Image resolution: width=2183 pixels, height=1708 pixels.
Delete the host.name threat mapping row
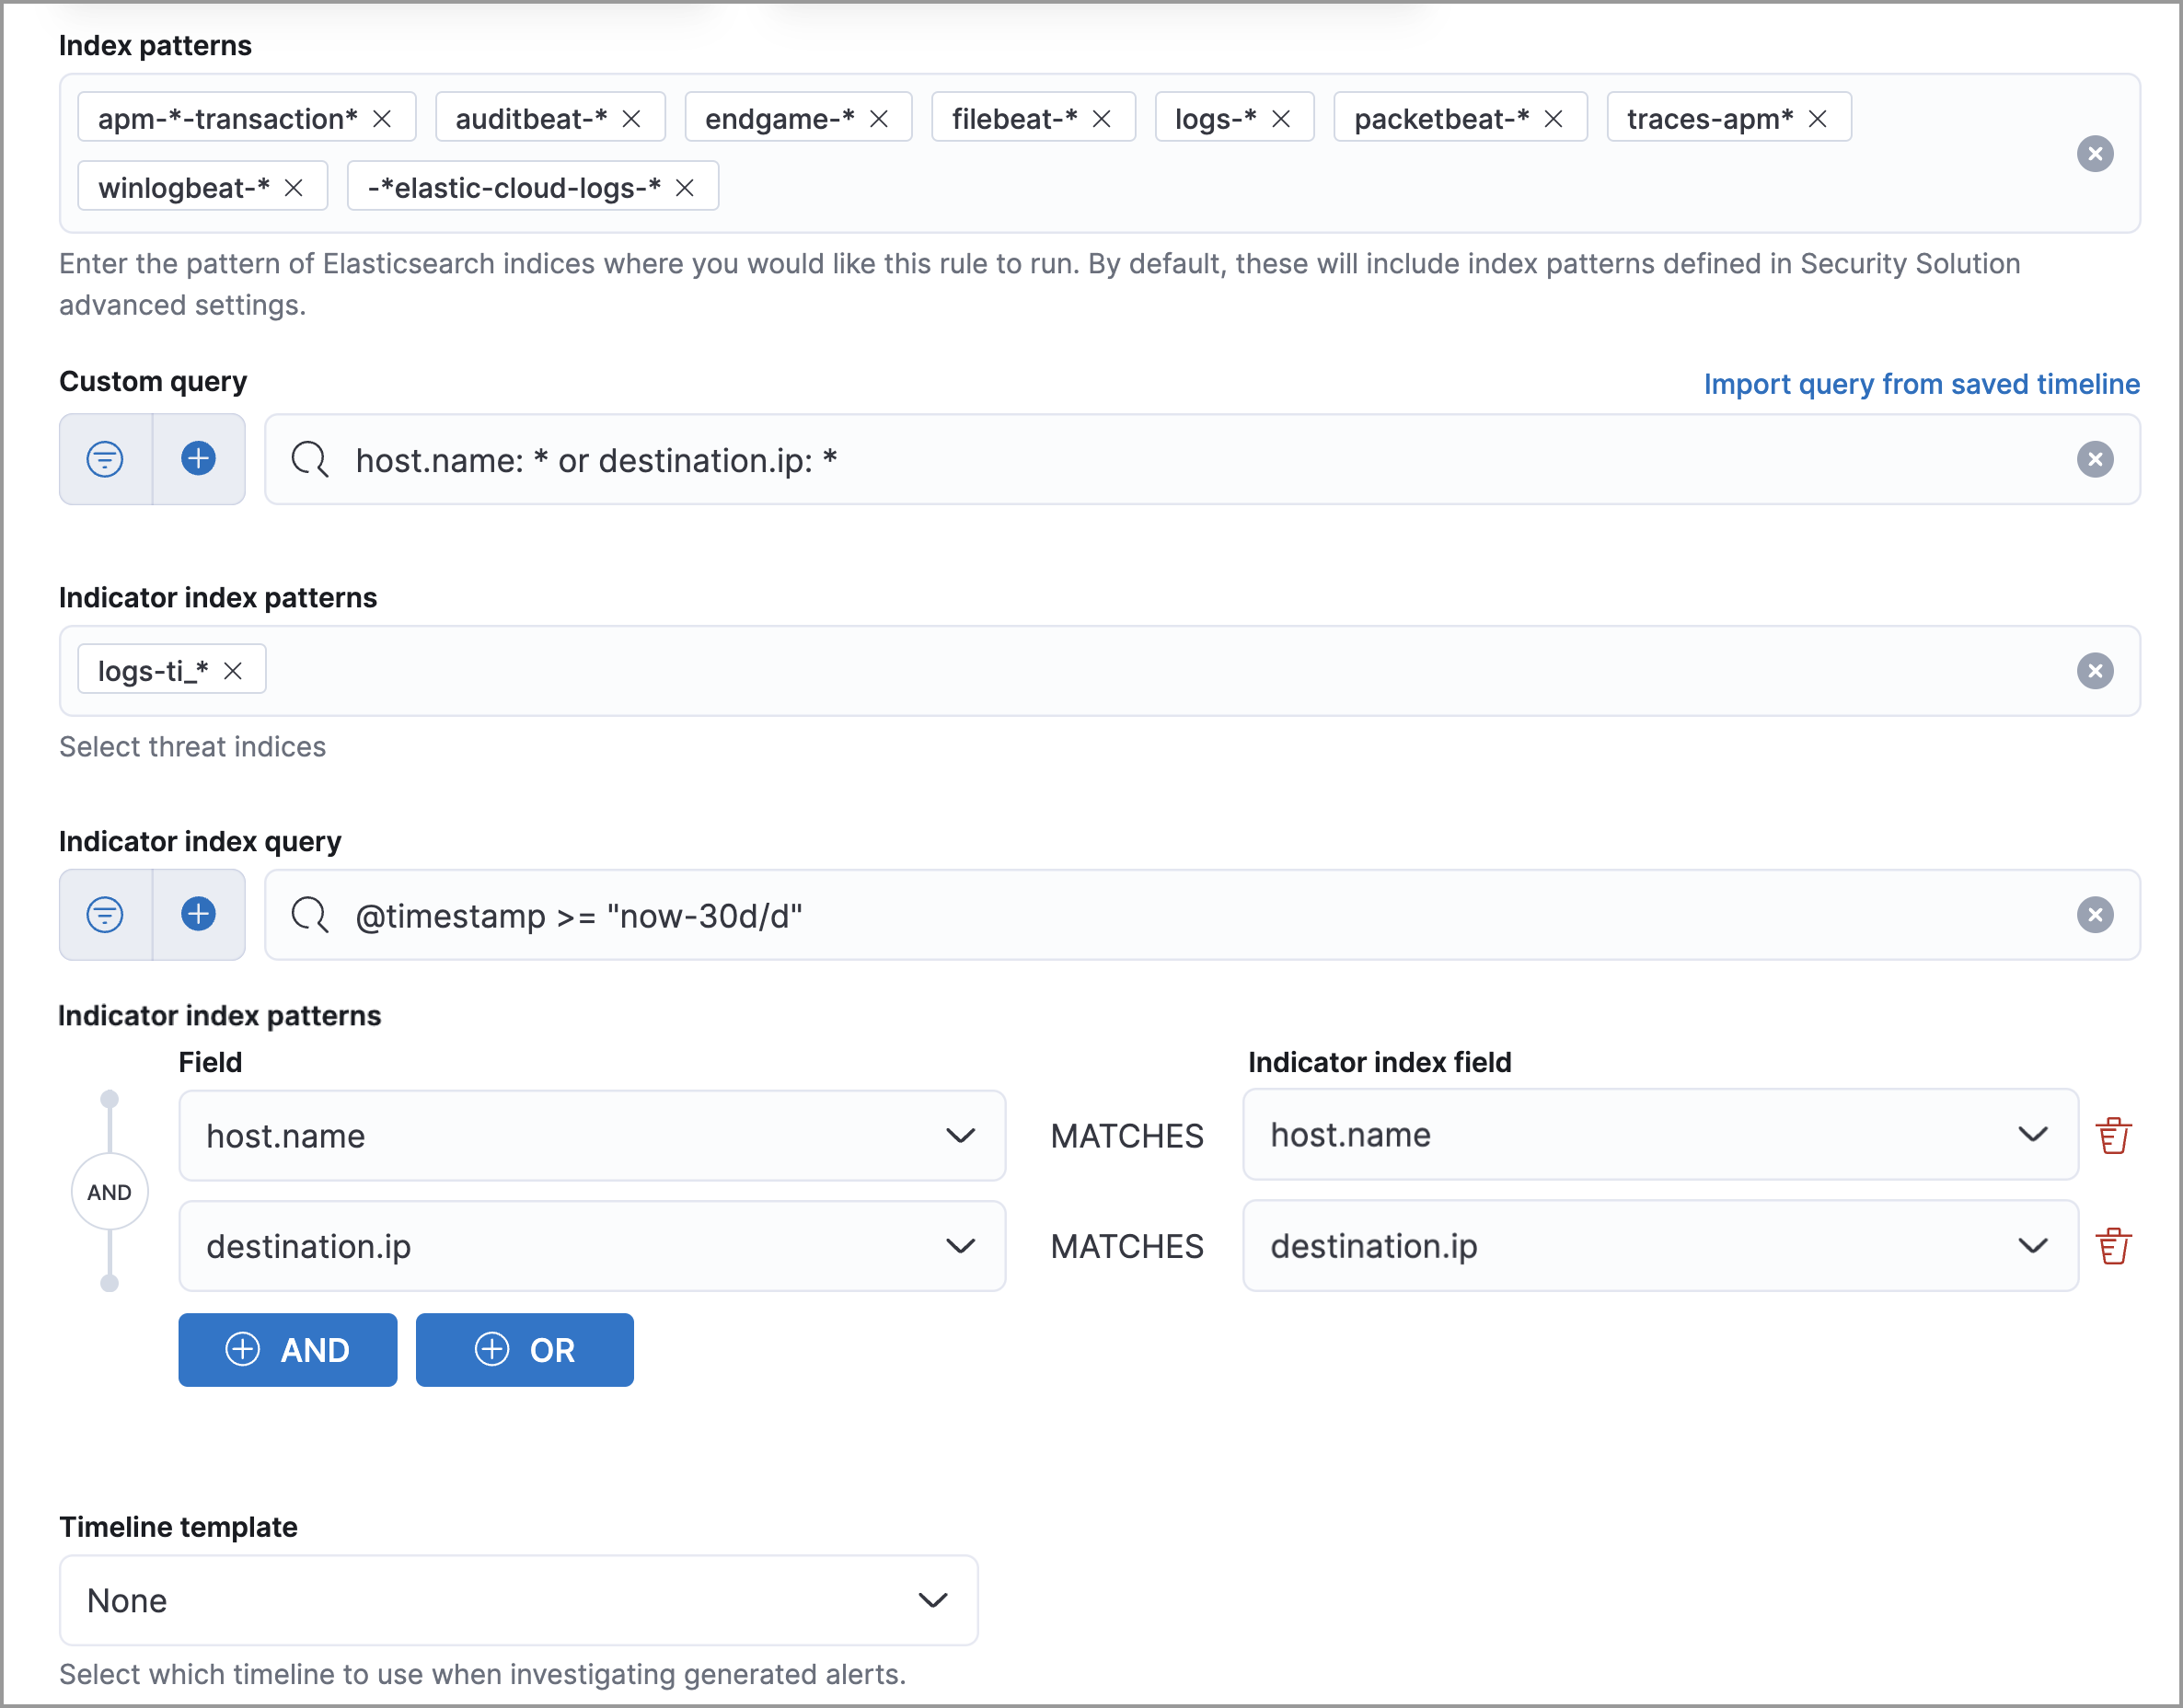[x=2113, y=1136]
